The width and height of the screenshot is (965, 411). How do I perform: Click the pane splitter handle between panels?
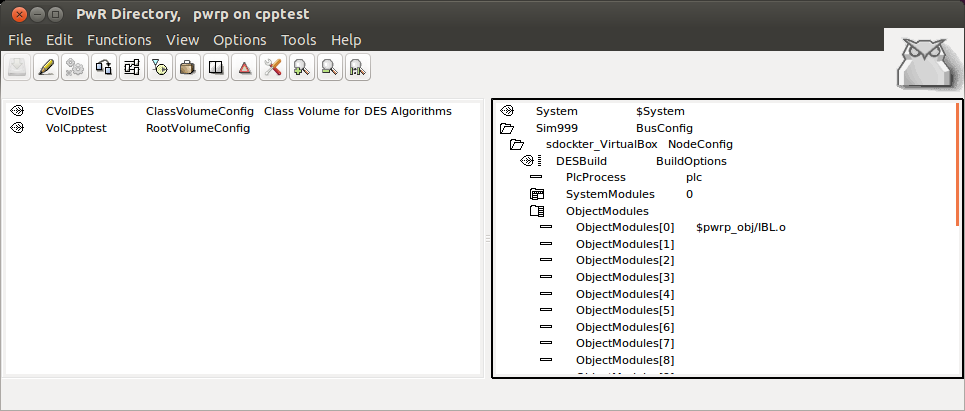487,239
